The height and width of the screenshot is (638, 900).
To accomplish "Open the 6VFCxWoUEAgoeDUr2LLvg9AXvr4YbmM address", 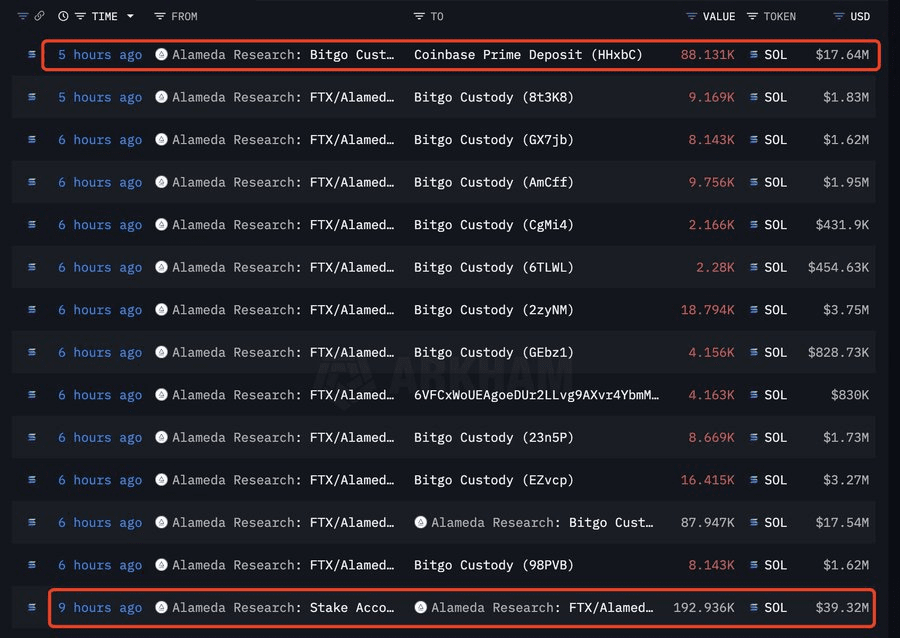I will coord(536,395).
